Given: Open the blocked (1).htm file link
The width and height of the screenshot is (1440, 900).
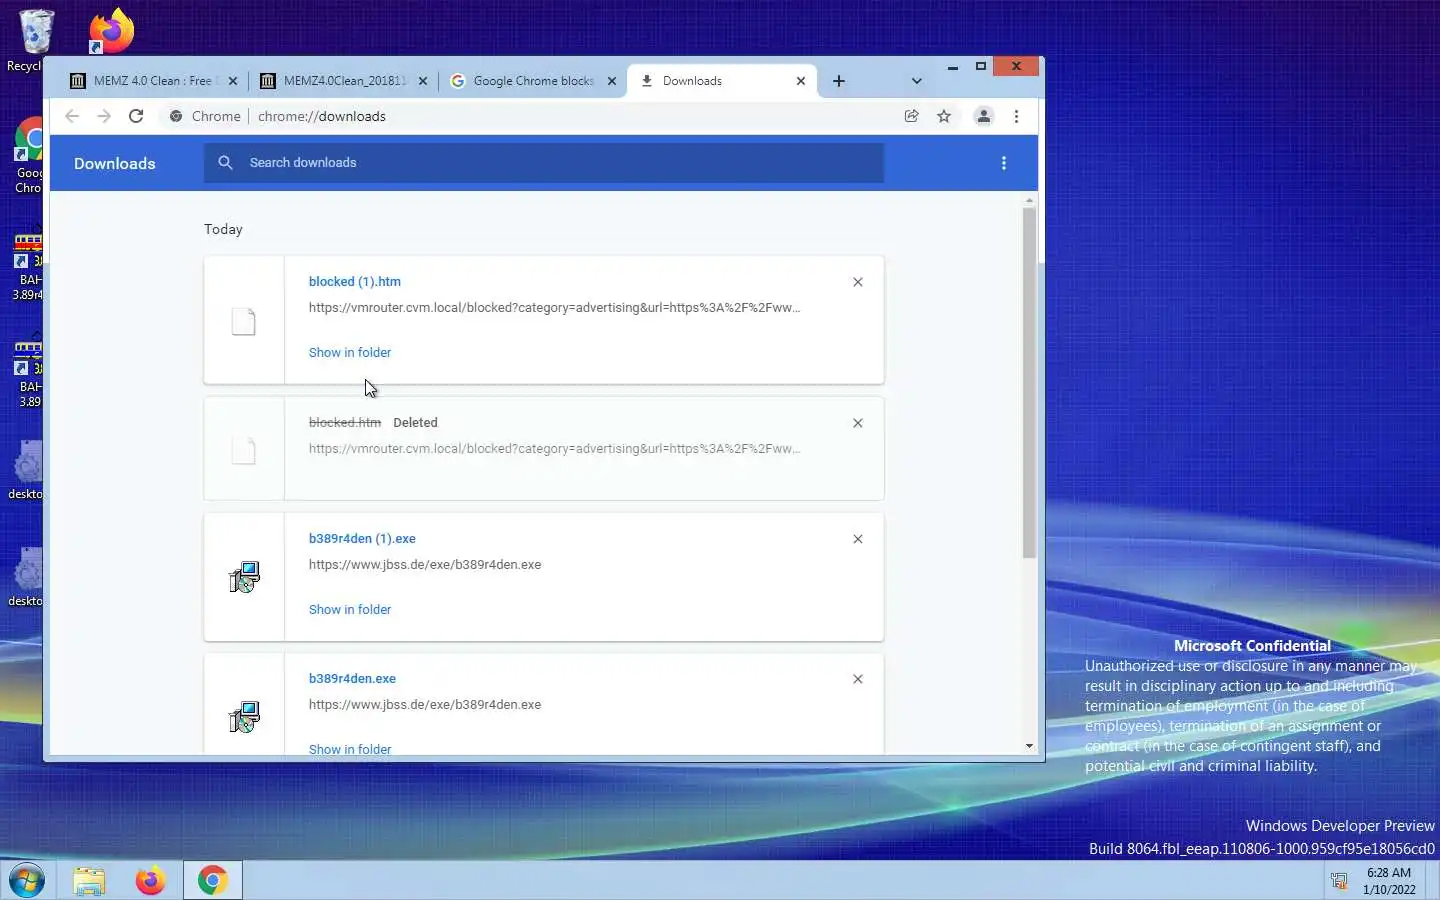Looking at the screenshot, I should pyautogui.click(x=355, y=282).
